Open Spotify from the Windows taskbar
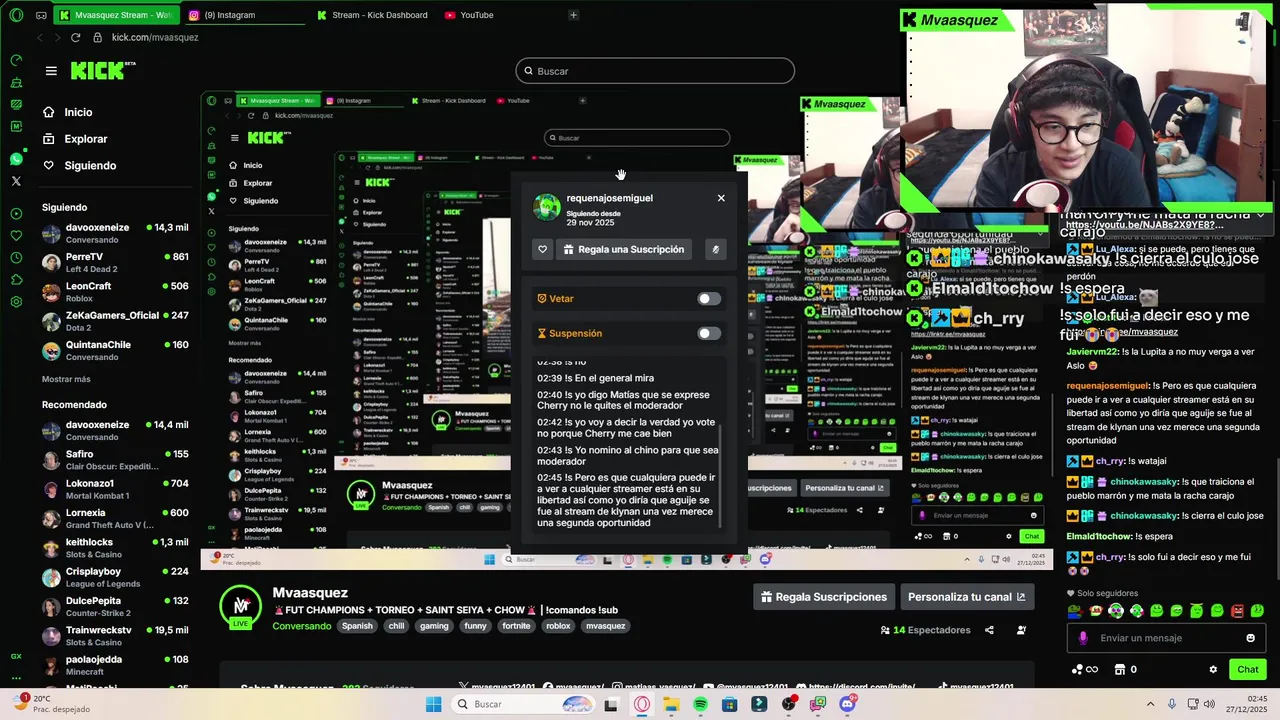 tap(700, 704)
